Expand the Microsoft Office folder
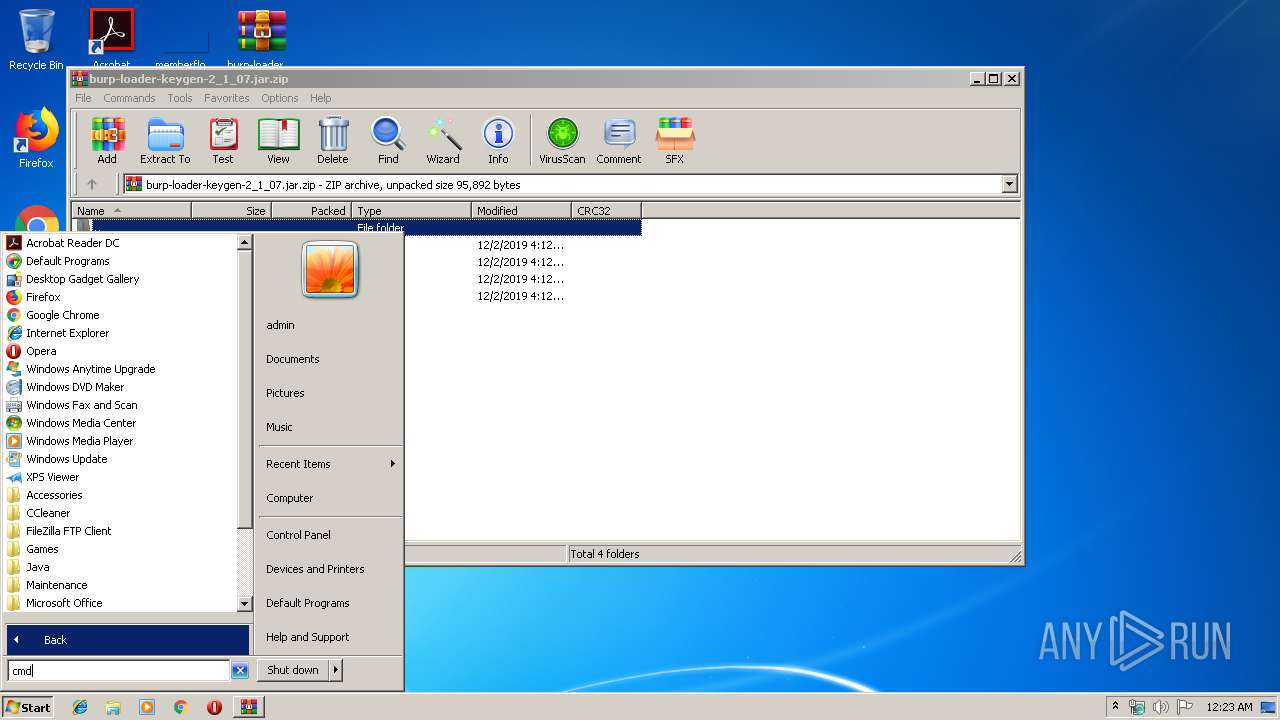Screen dimensions: 1280x720 click(64, 603)
